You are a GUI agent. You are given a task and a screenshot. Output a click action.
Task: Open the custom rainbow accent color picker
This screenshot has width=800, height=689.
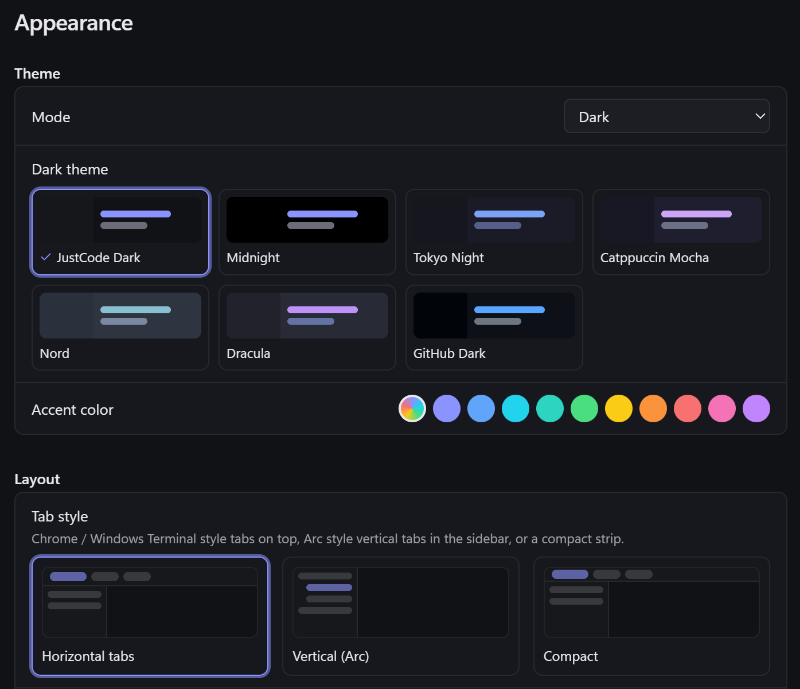pyautogui.click(x=412, y=408)
